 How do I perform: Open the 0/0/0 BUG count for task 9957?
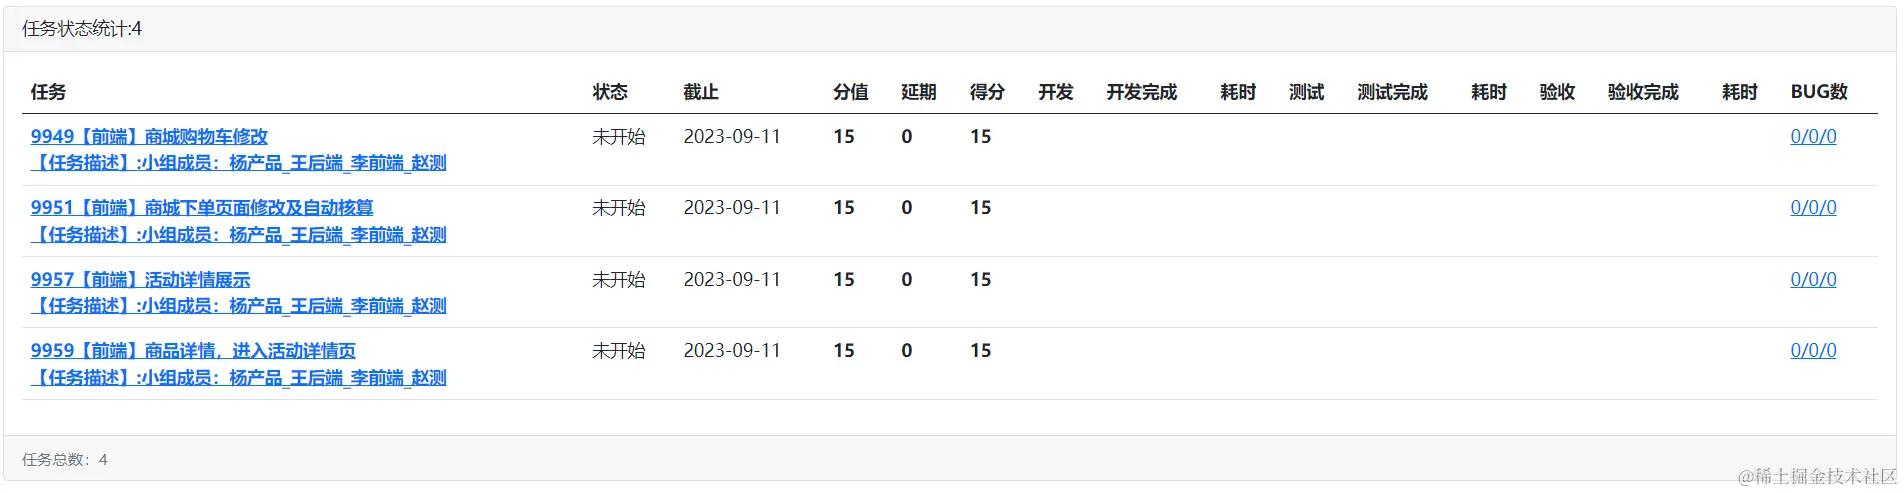(1812, 279)
